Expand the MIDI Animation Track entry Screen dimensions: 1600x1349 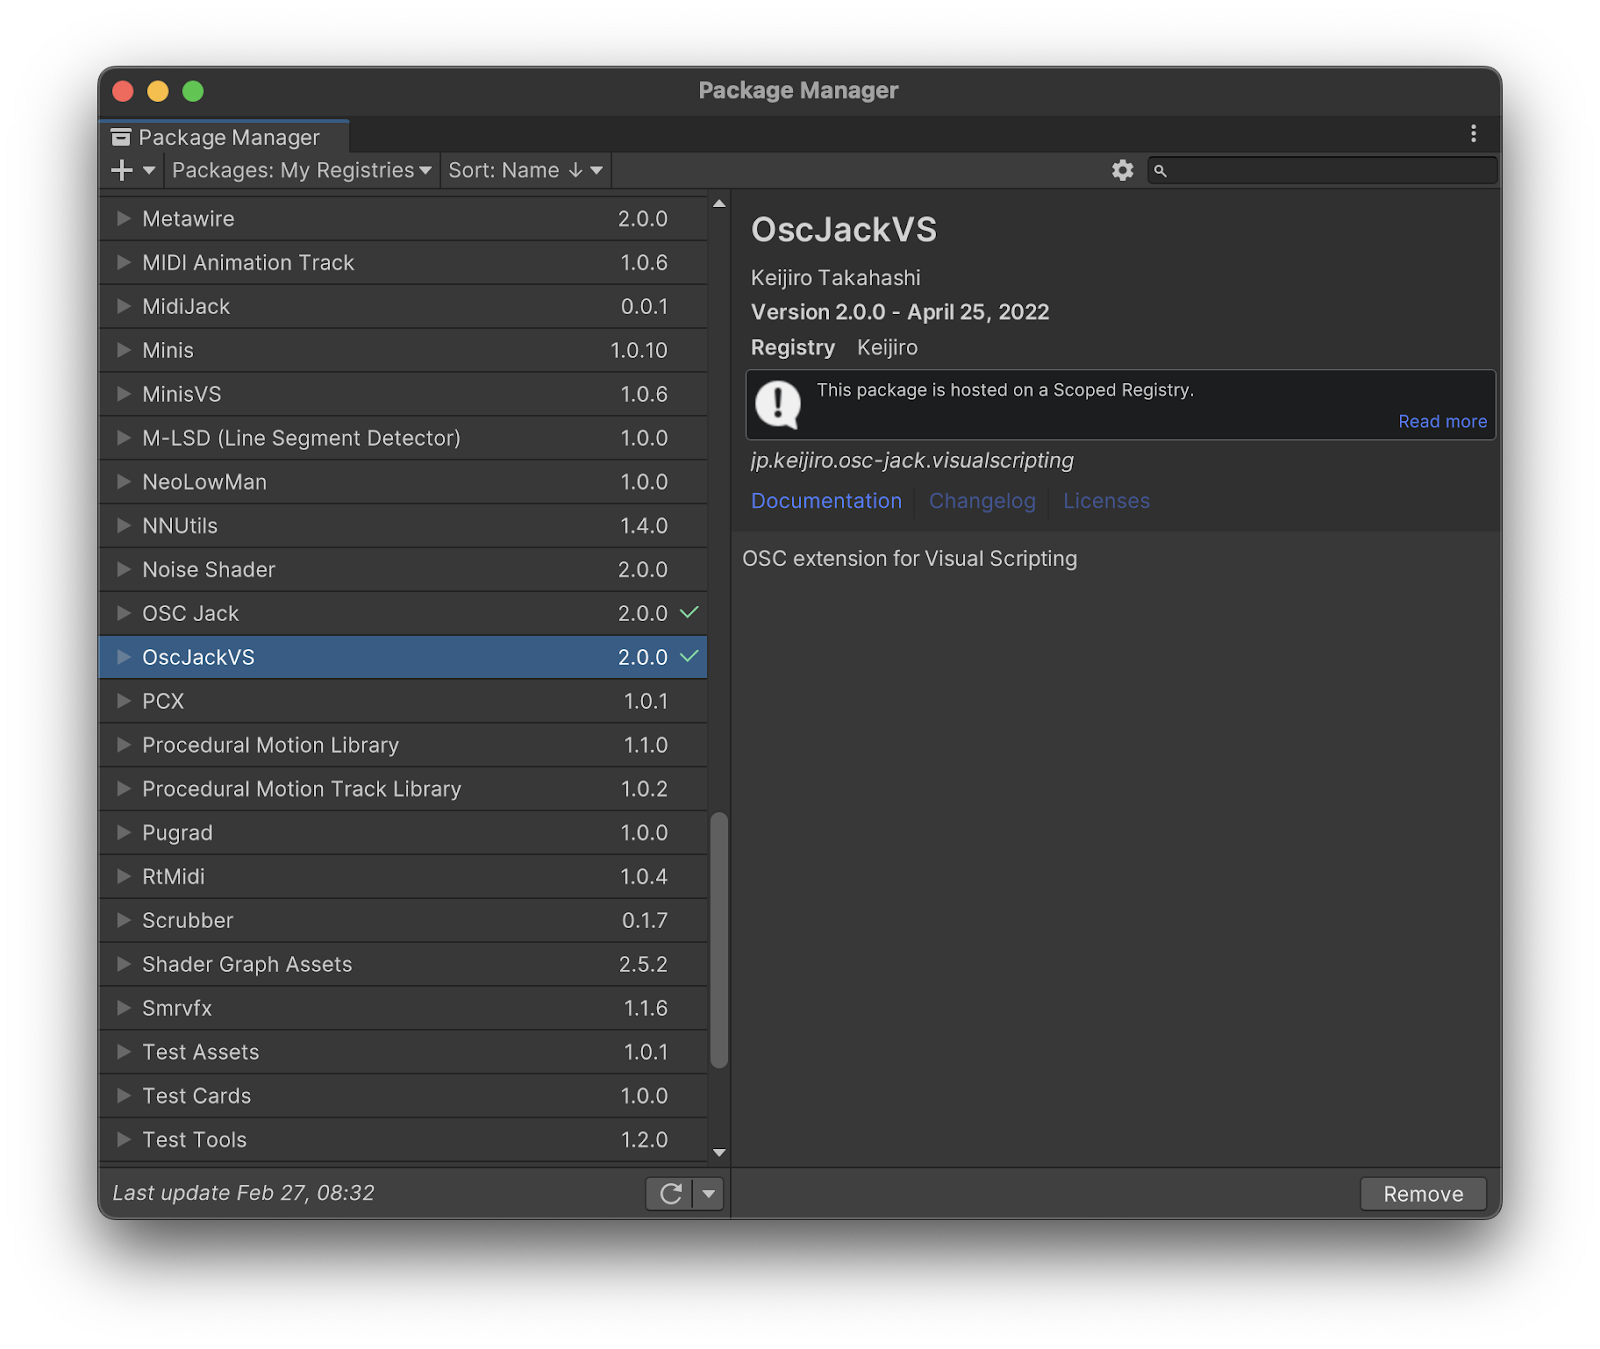[x=124, y=263]
